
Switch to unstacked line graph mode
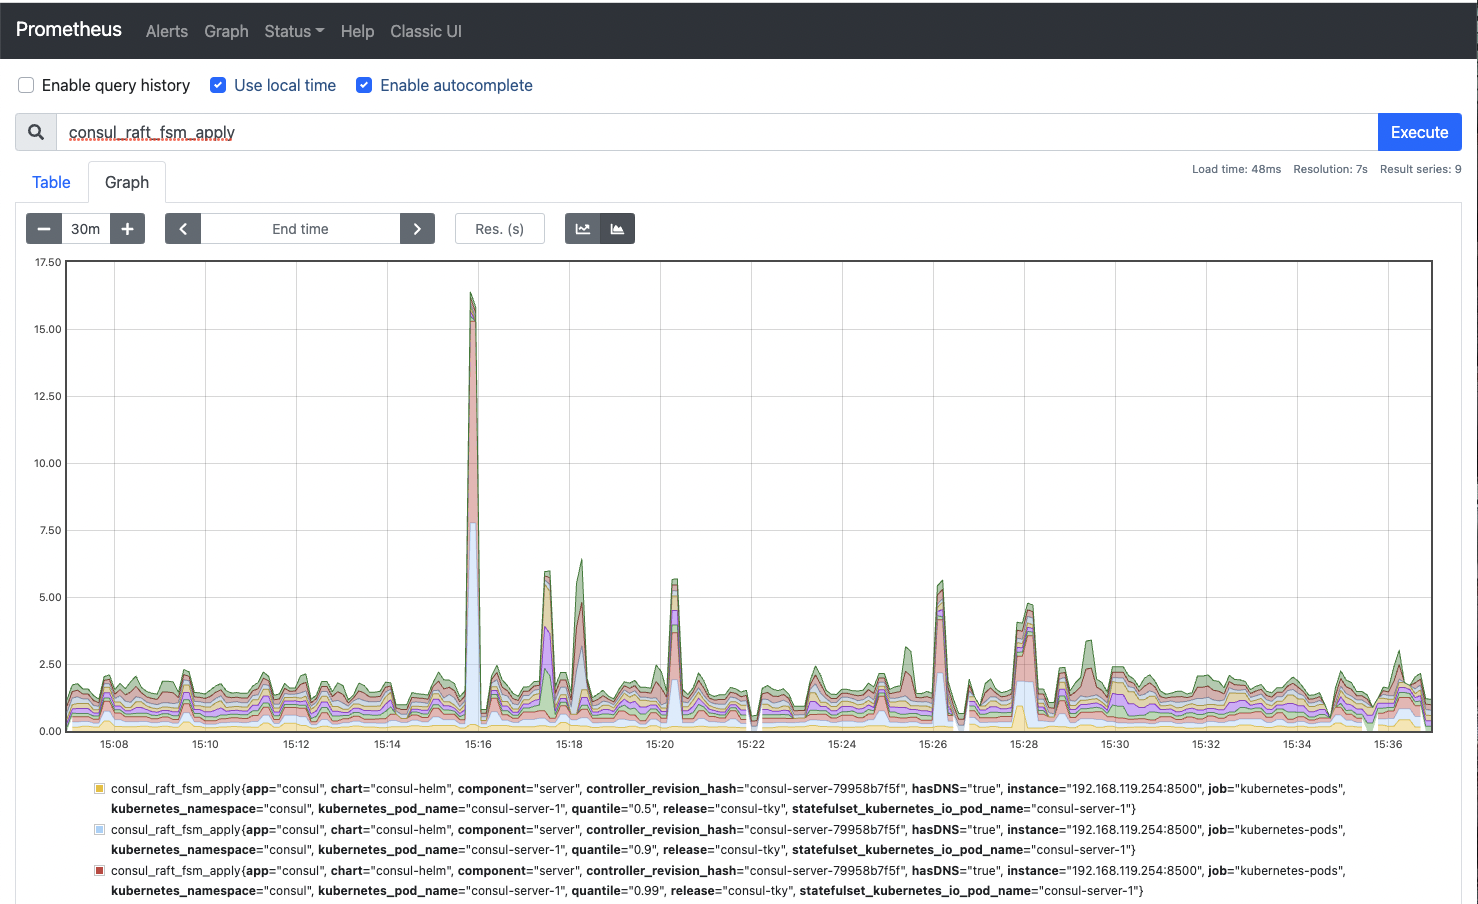[x=583, y=229]
